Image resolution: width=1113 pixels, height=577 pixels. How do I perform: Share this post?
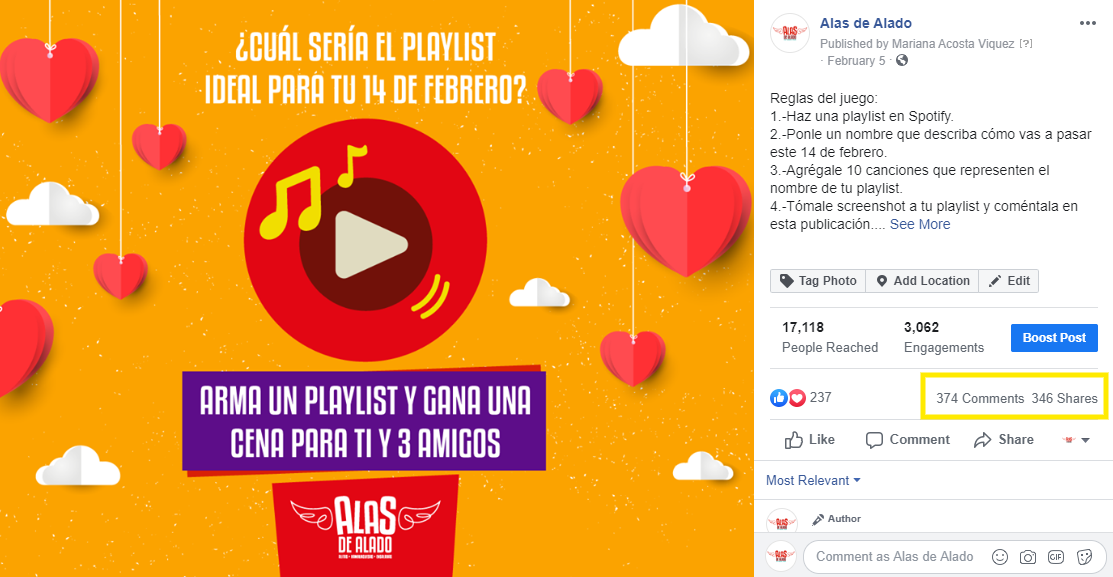coord(1004,440)
